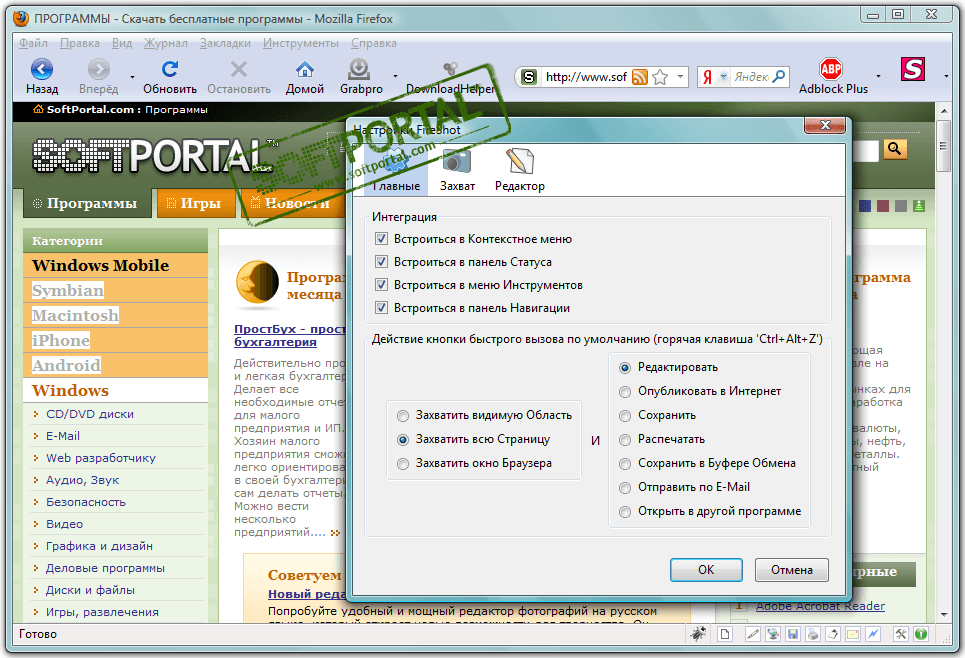The image size is (965, 658).
Task: Open the Закладки menu
Action: click(225, 43)
